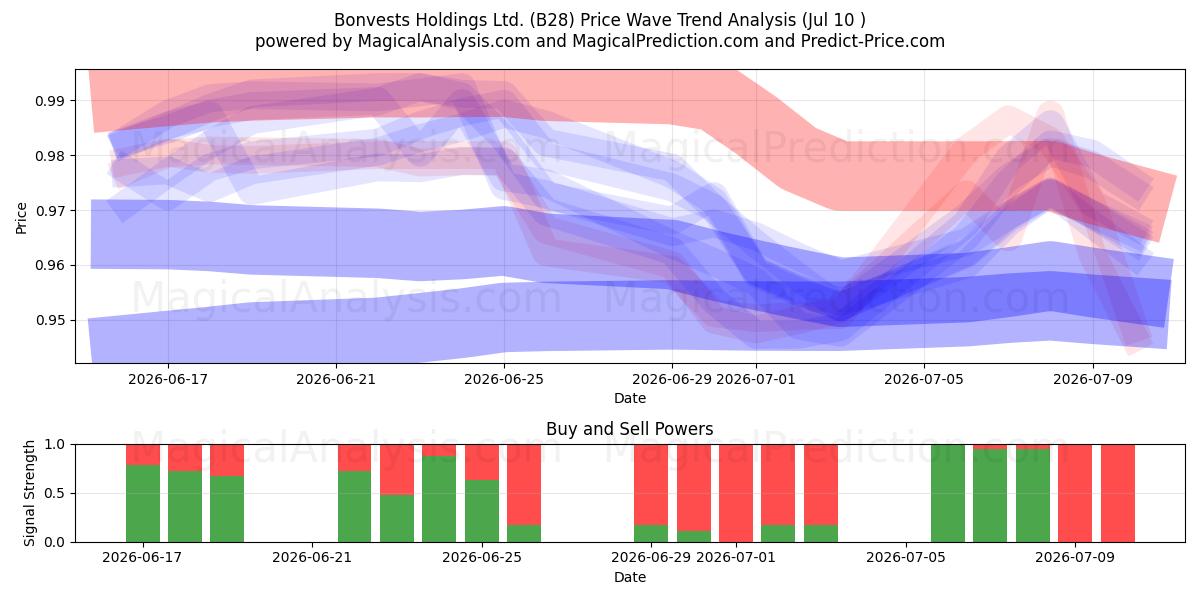Image resolution: width=1200 pixels, height=600 pixels.
Task: Click the 2026-06-21 tick under the Buy and Sell chart
Action: (313, 558)
